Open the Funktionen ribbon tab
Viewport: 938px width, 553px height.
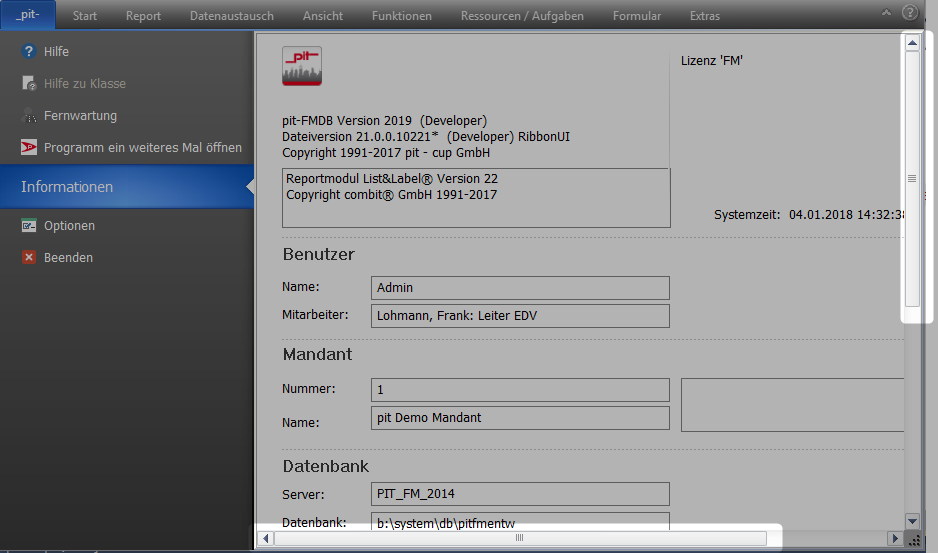pyautogui.click(x=401, y=16)
